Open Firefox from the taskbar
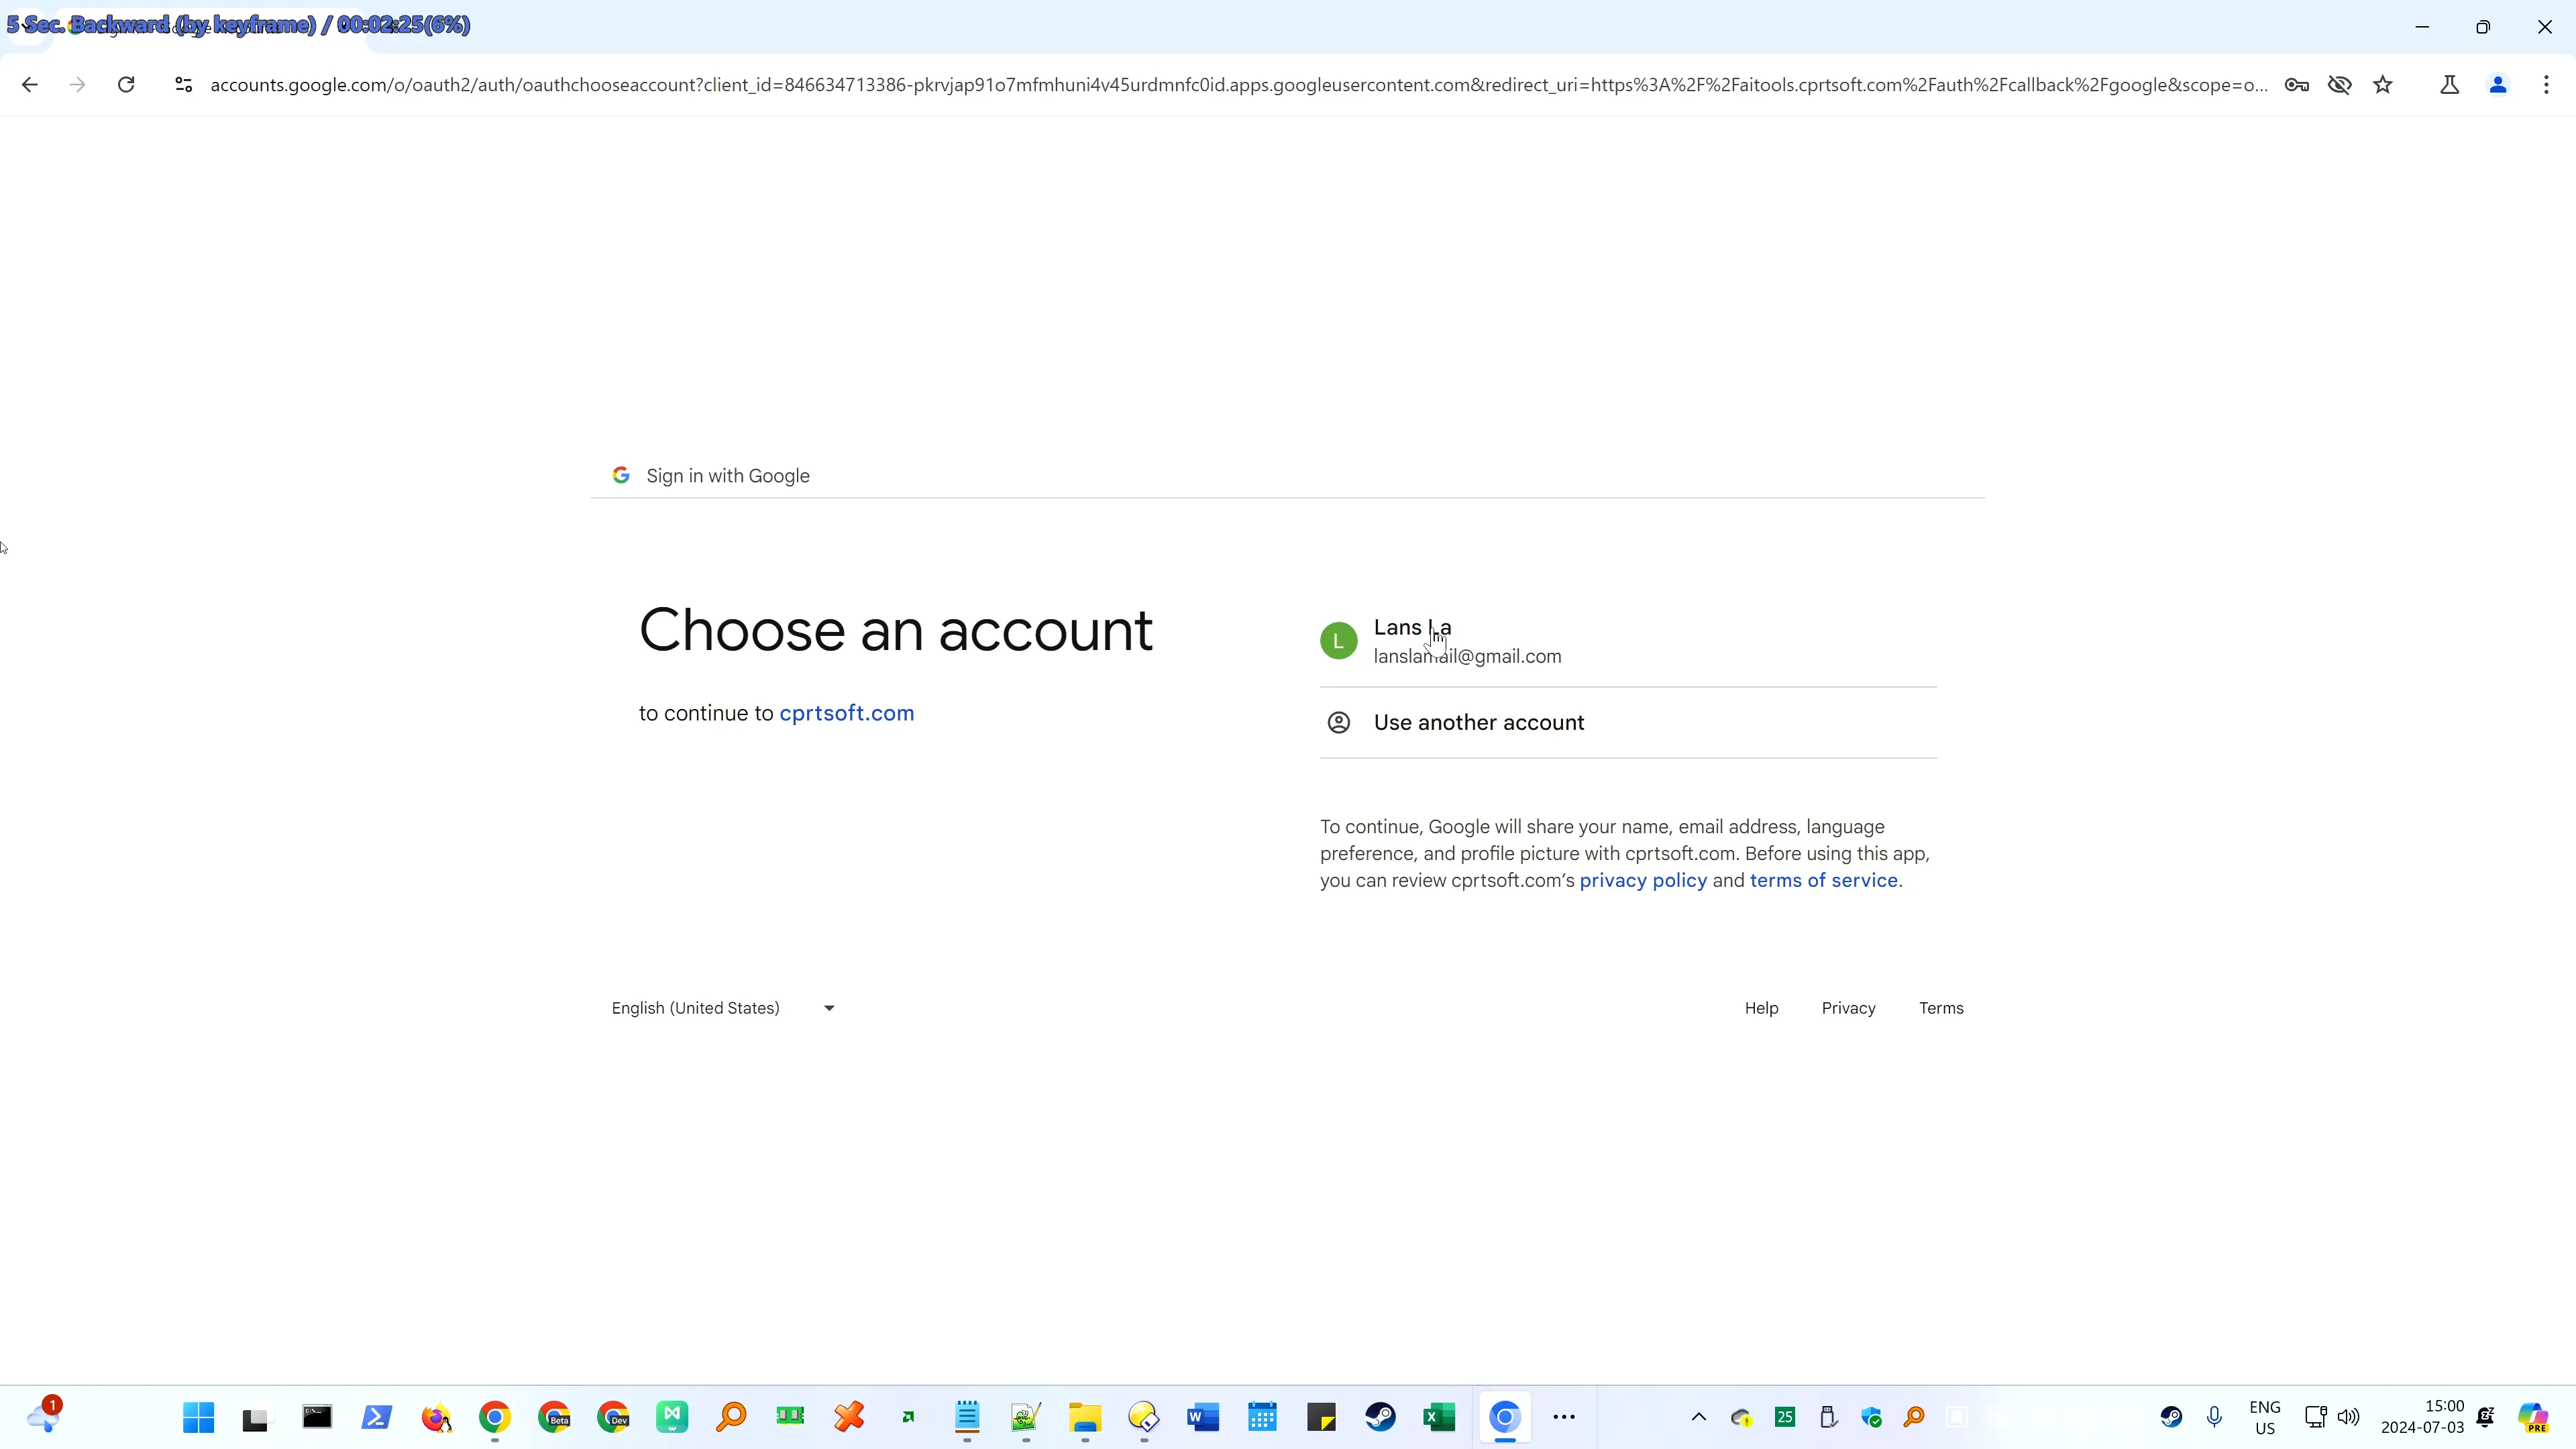The image size is (2576, 1449). pyautogui.click(x=436, y=1417)
